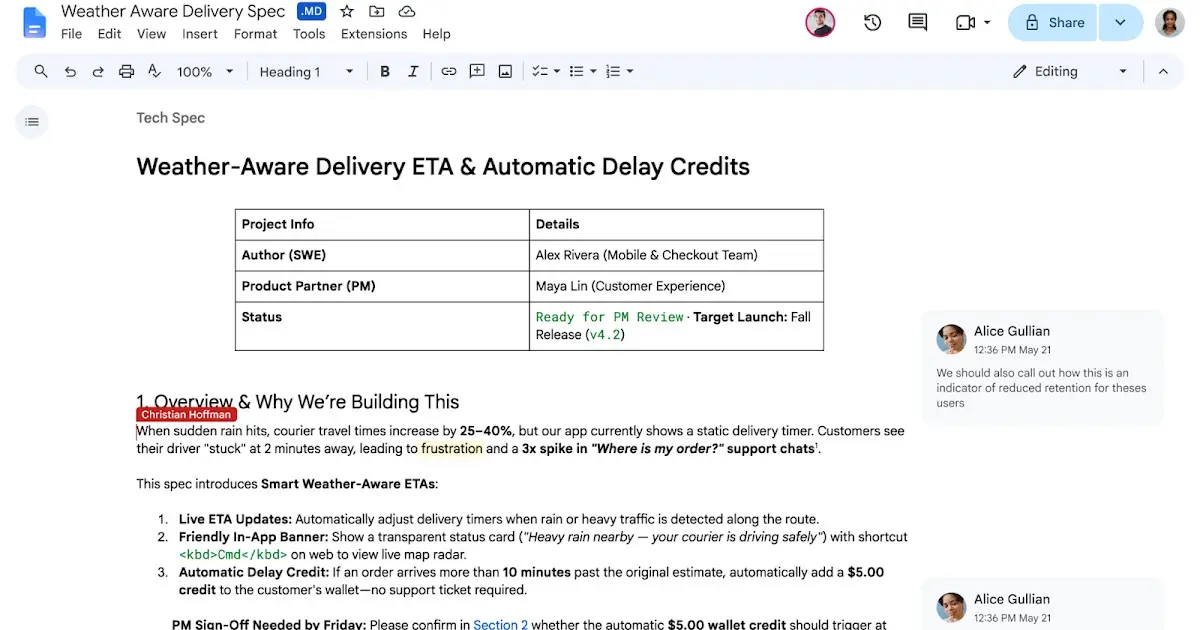The width and height of the screenshot is (1200, 630).
Task: Click the Share button
Action: coord(1053,22)
